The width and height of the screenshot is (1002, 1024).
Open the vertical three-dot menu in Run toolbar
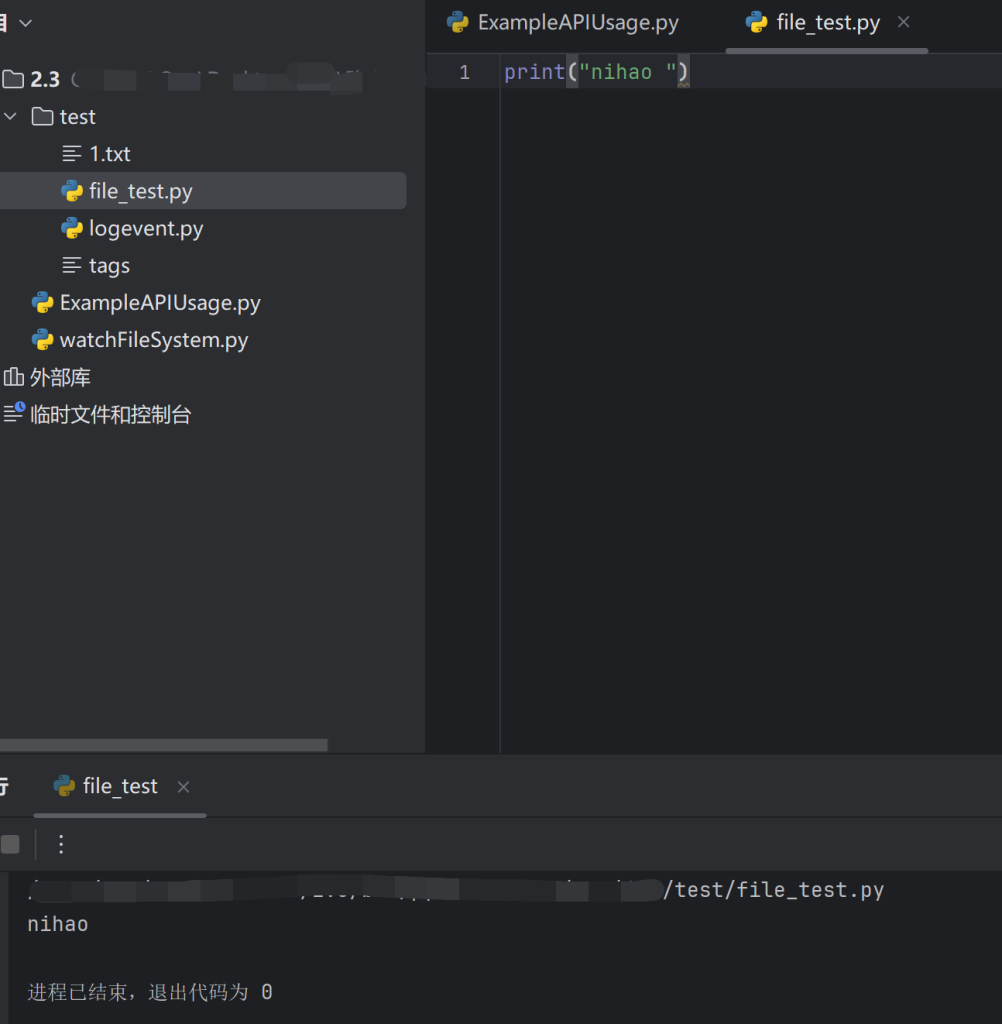tap(61, 845)
